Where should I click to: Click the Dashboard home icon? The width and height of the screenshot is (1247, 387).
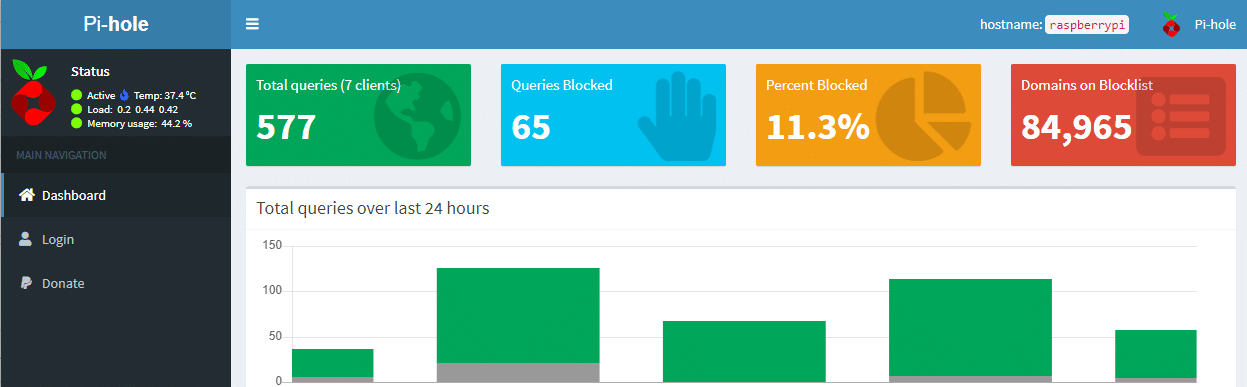point(27,195)
